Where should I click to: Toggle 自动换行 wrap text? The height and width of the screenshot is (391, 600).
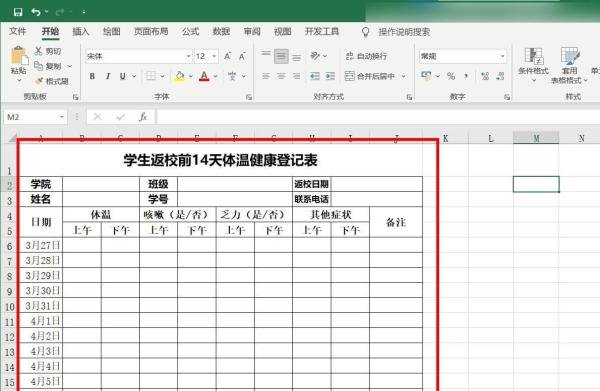(x=366, y=56)
